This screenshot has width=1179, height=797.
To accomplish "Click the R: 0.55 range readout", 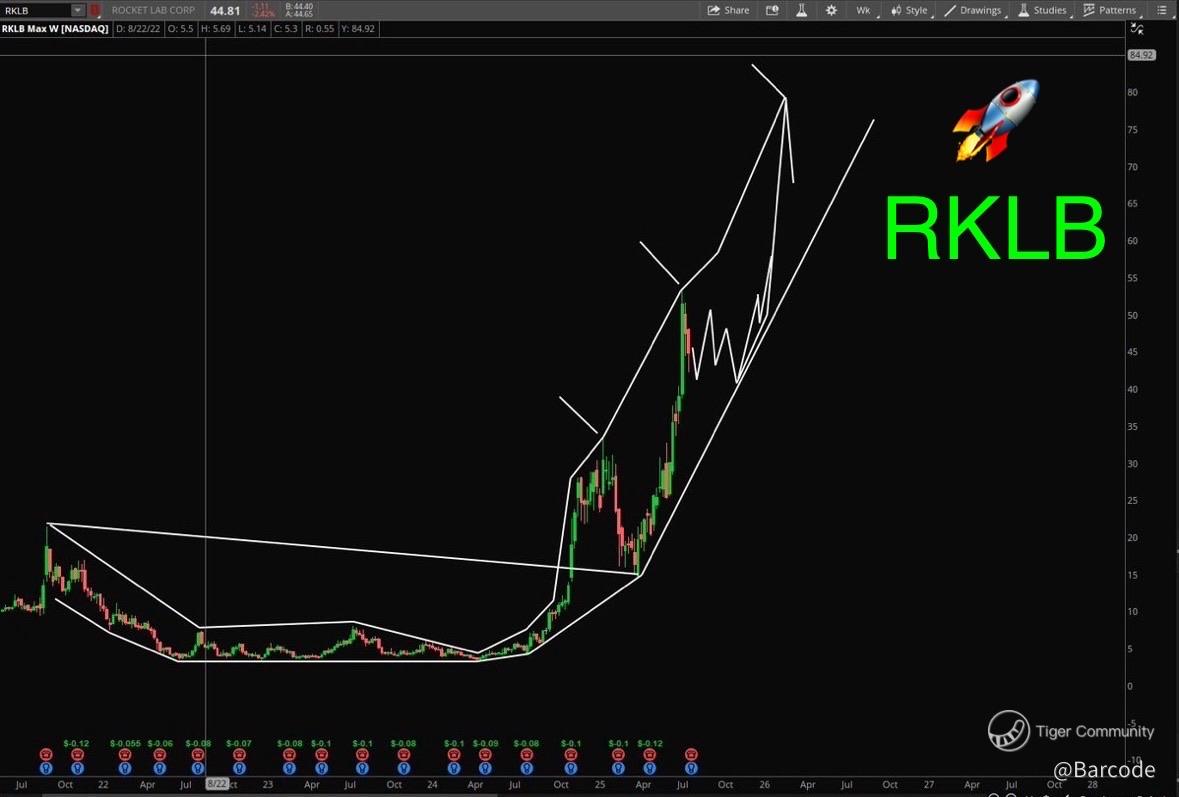I will [320, 29].
